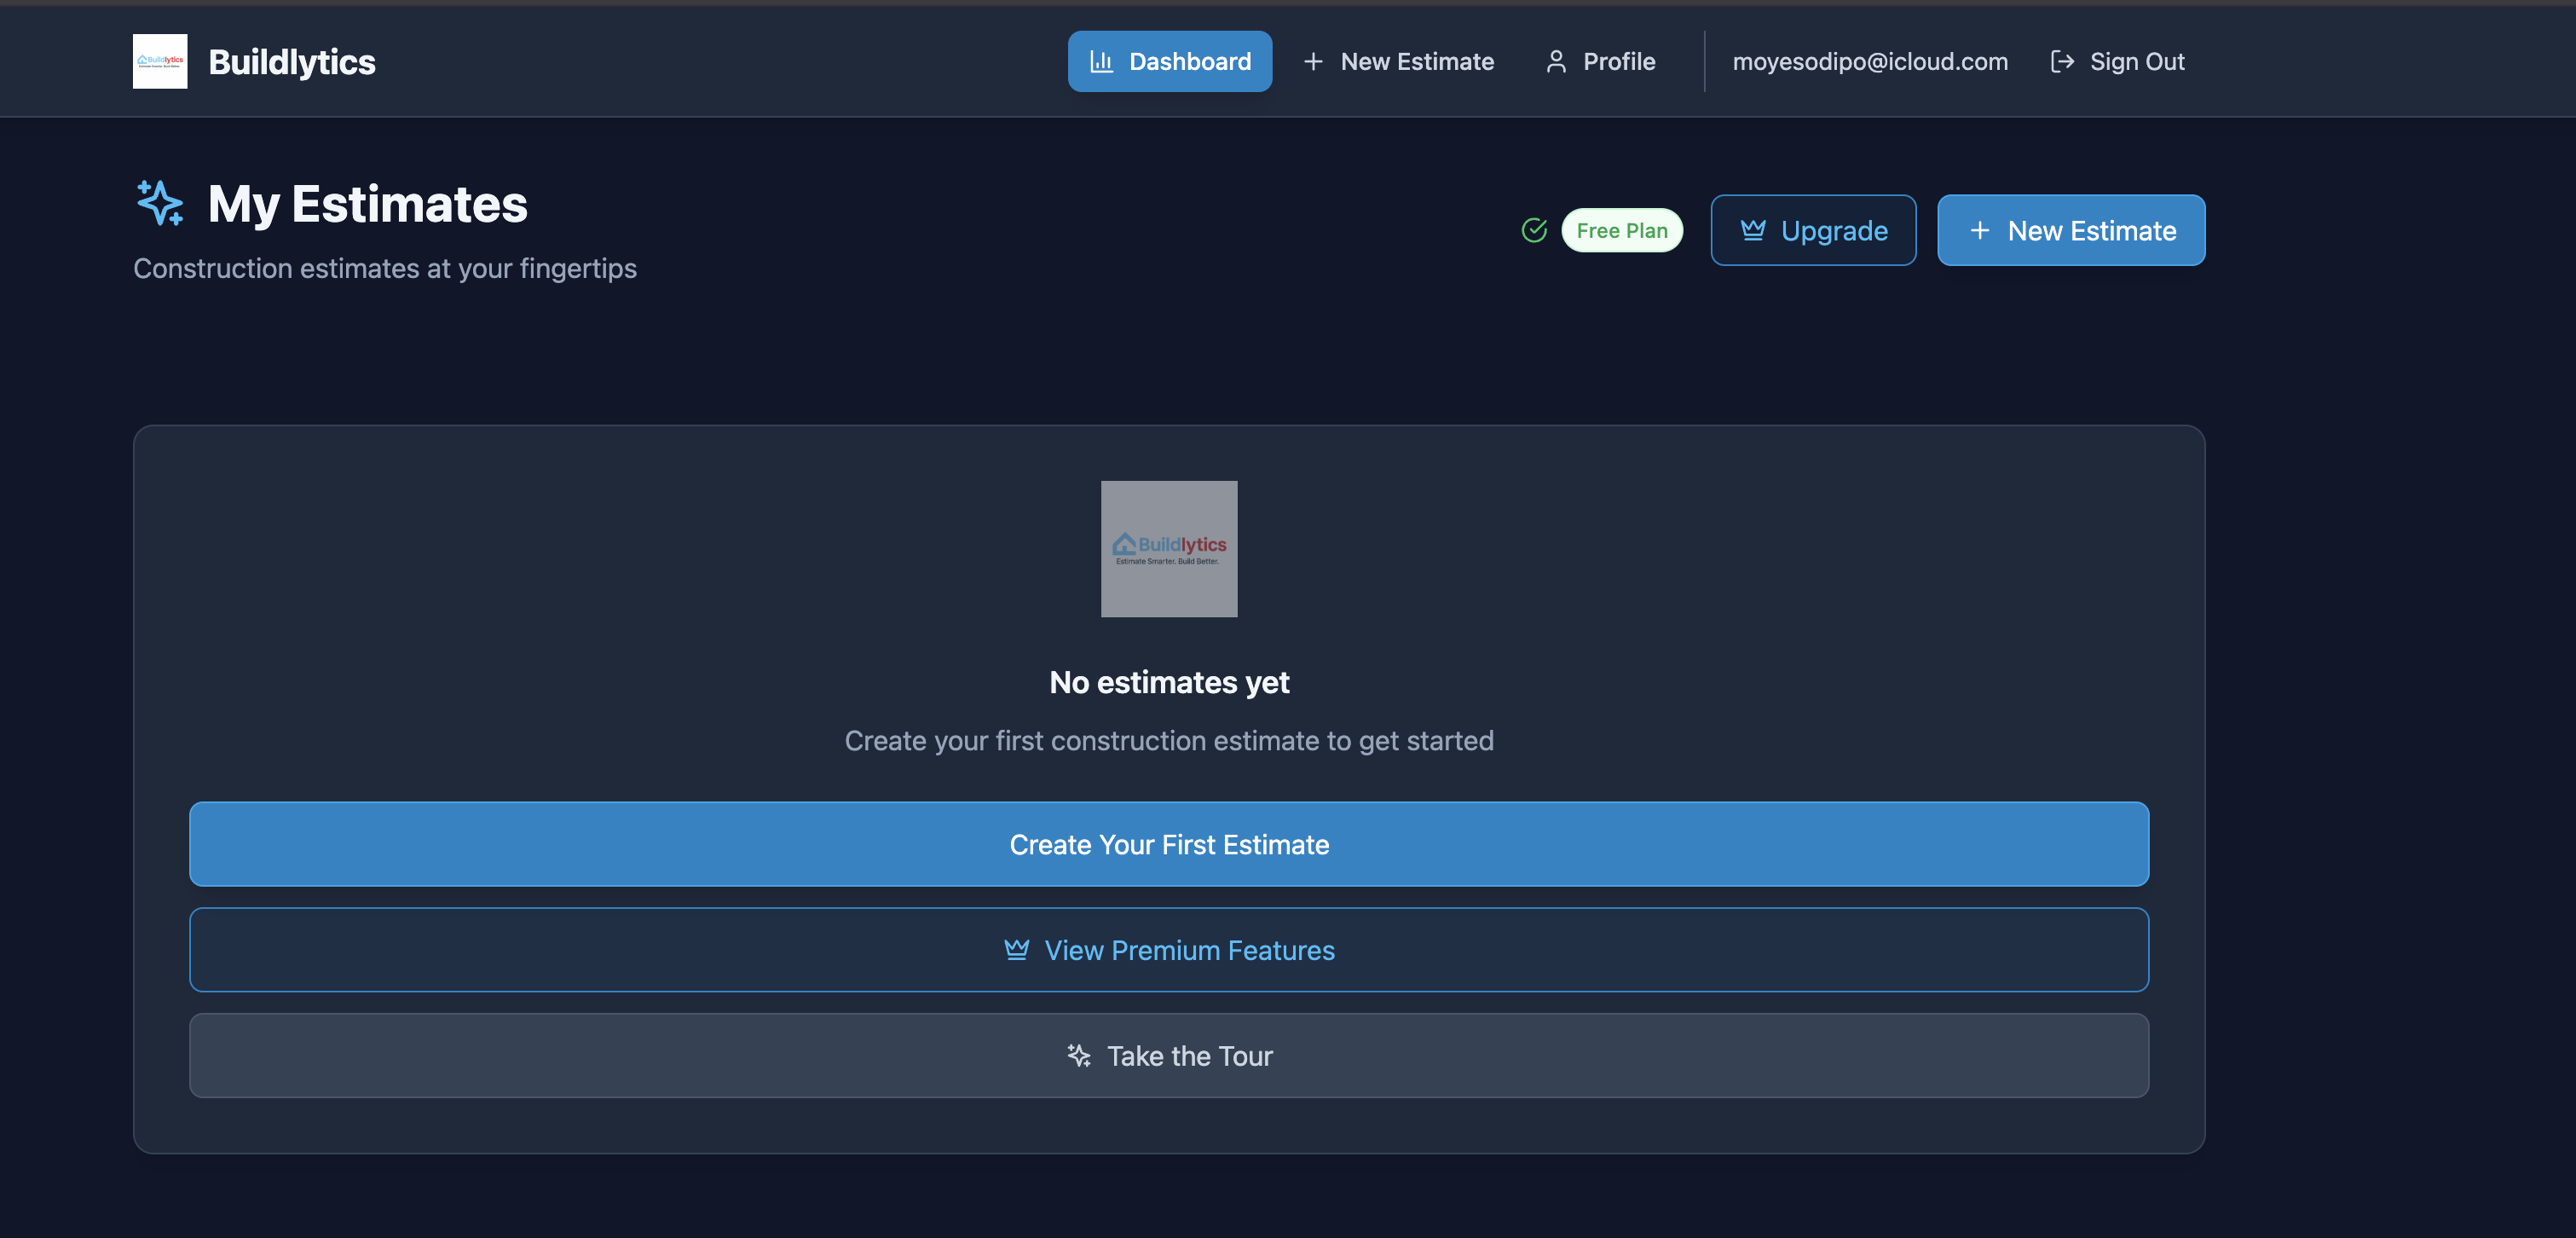Click the Free Plan badge

point(1621,230)
